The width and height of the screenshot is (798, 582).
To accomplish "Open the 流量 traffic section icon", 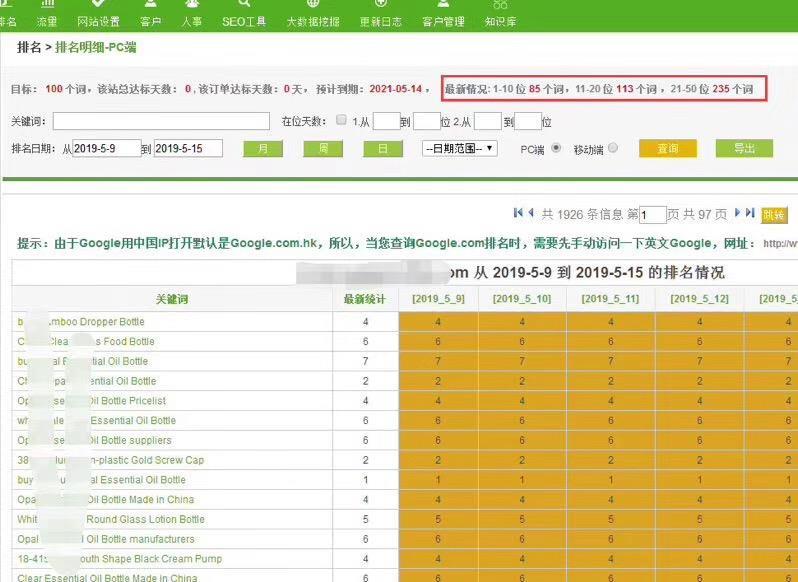I will [x=47, y=5].
